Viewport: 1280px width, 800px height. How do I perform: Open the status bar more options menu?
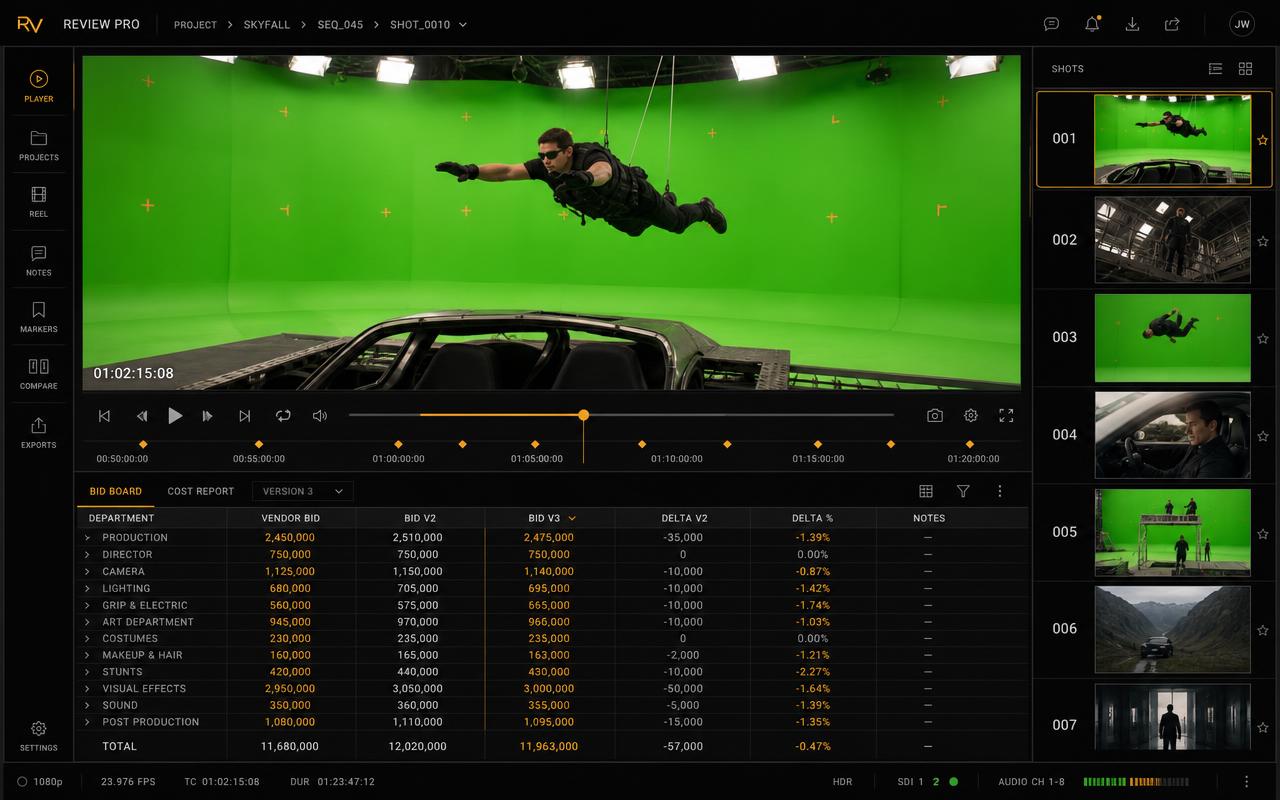(1246, 782)
